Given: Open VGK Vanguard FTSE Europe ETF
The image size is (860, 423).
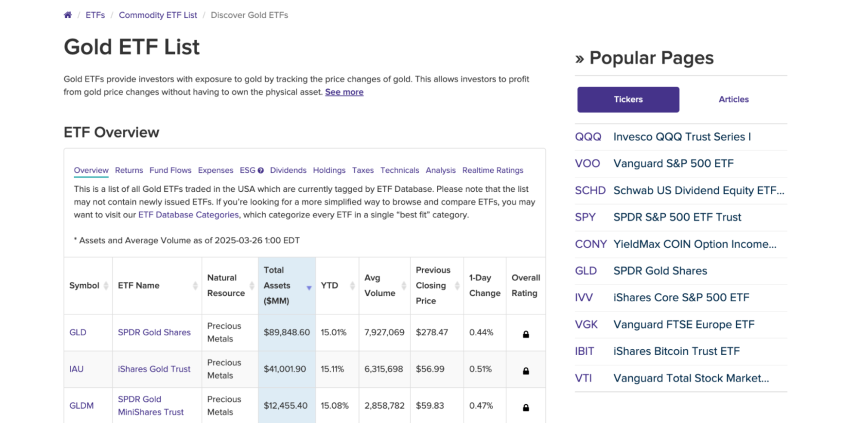Looking at the screenshot, I should point(681,324).
